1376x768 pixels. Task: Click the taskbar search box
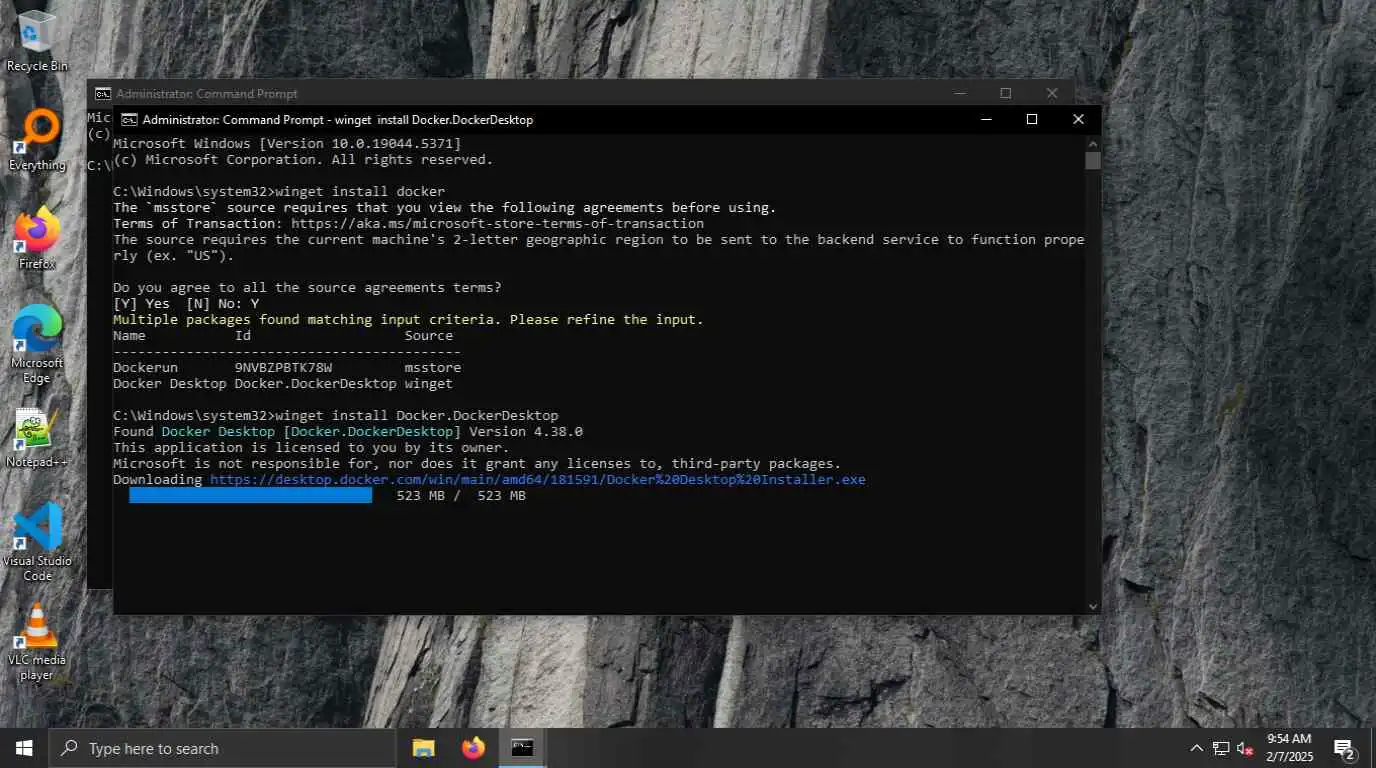click(222, 748)
